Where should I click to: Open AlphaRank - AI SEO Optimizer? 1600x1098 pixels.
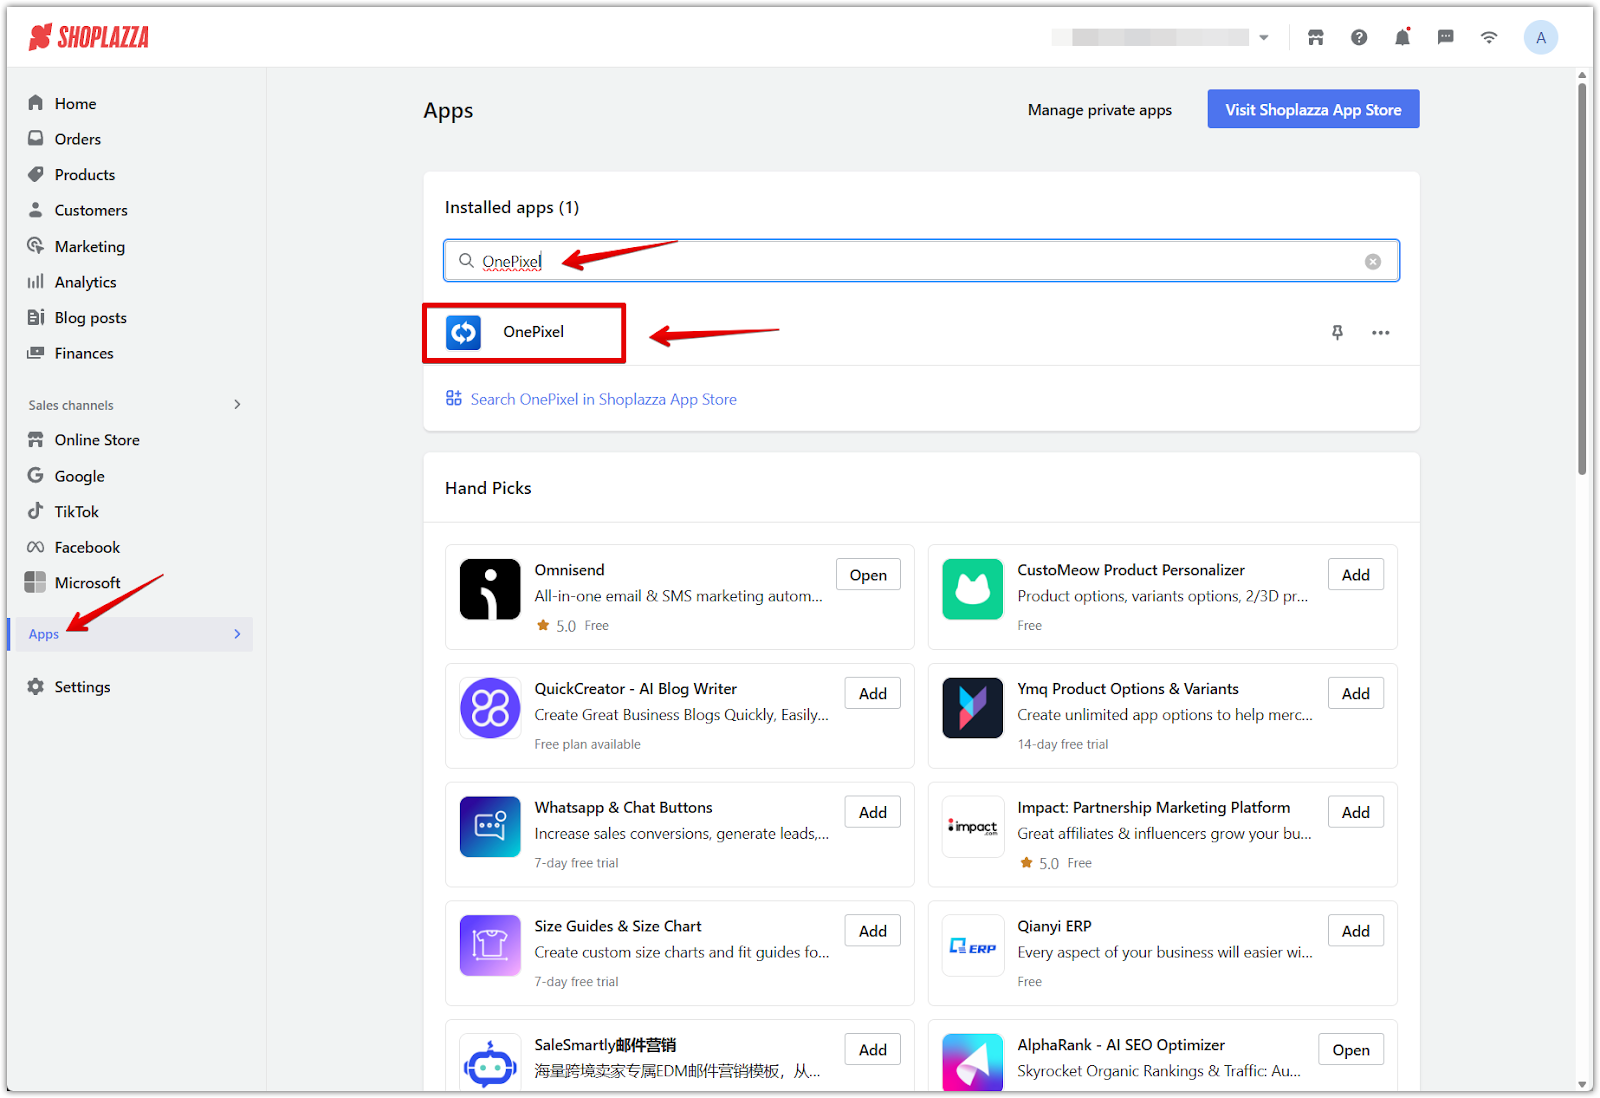click(1351, 1050)
